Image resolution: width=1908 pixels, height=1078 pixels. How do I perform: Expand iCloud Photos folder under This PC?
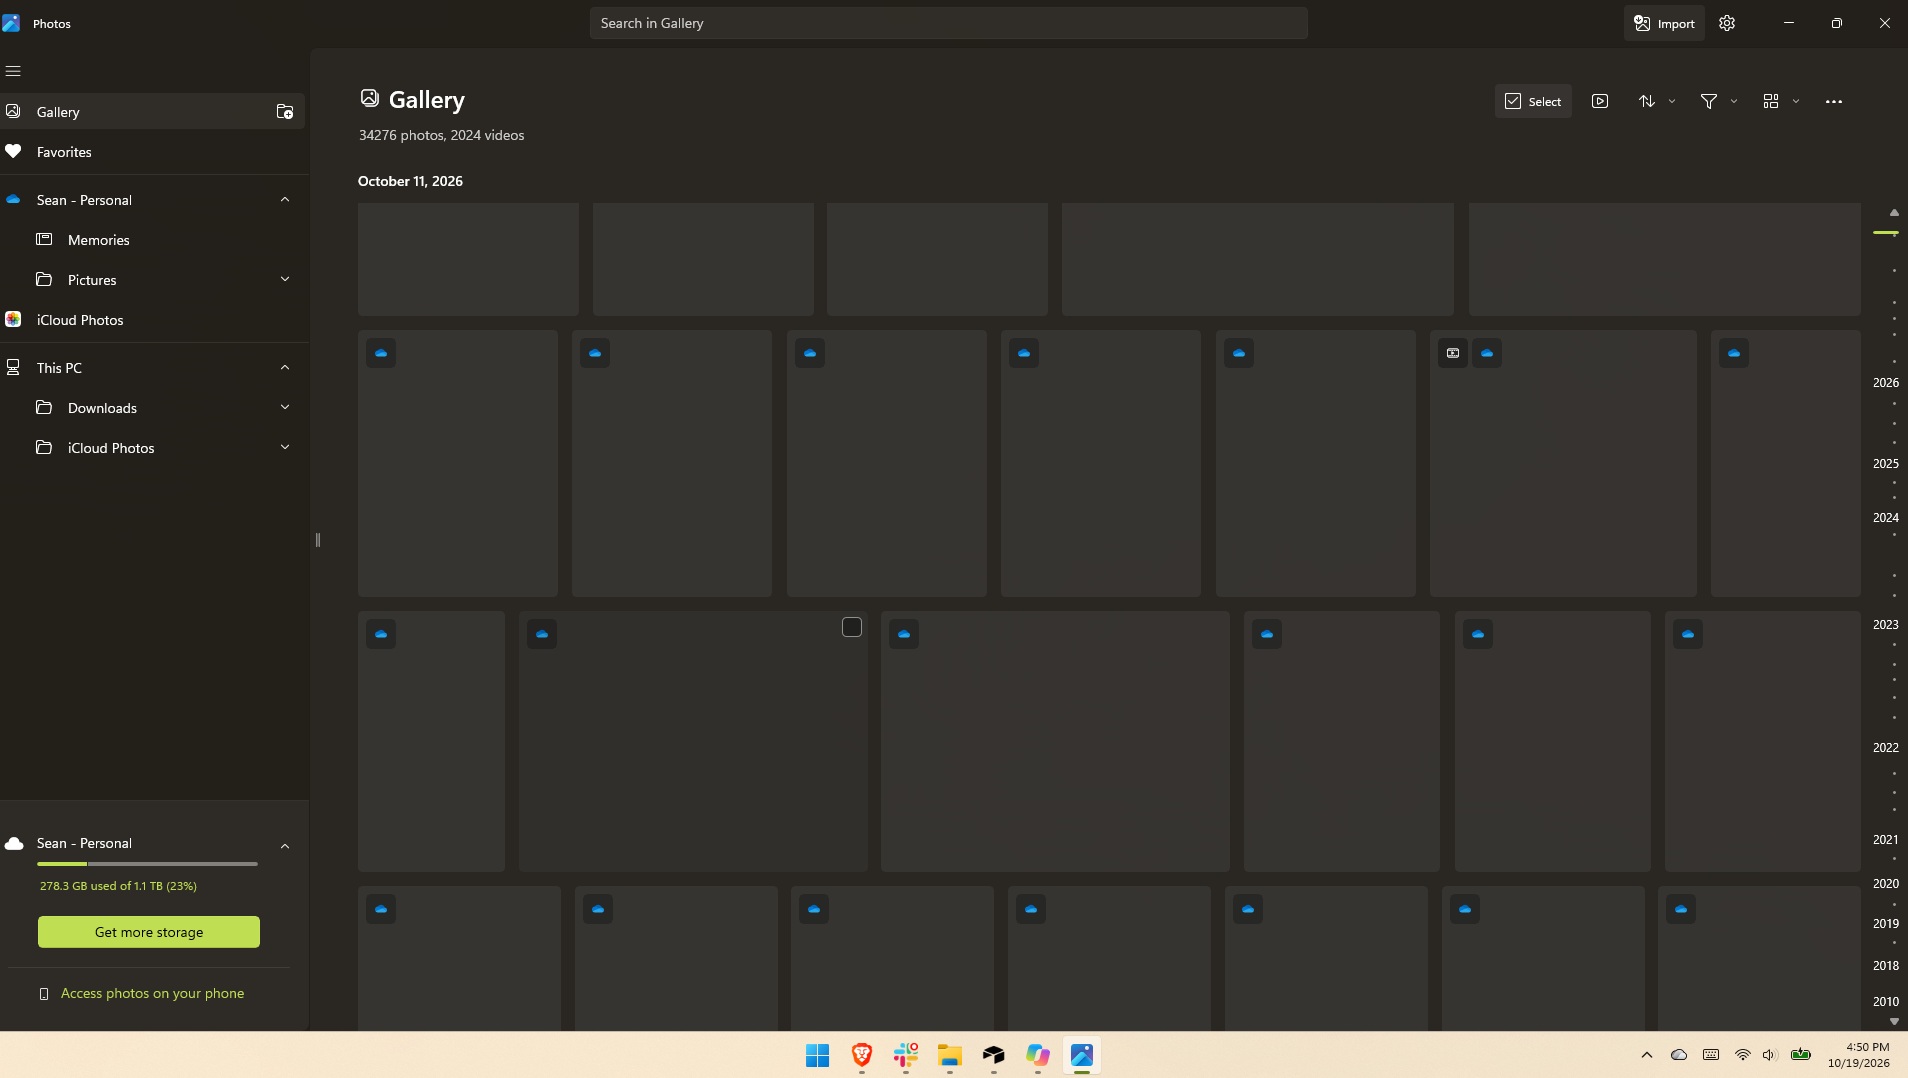[x=285, y=448]
